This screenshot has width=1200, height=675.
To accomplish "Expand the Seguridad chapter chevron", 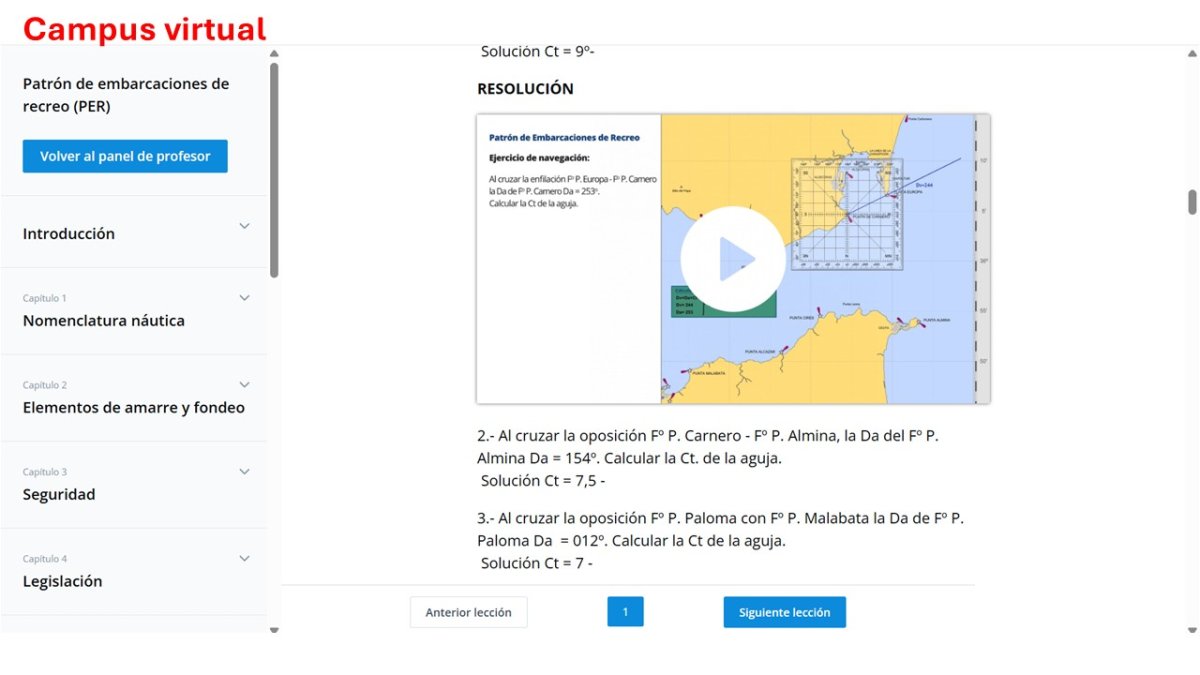I will tap(244, 472).
